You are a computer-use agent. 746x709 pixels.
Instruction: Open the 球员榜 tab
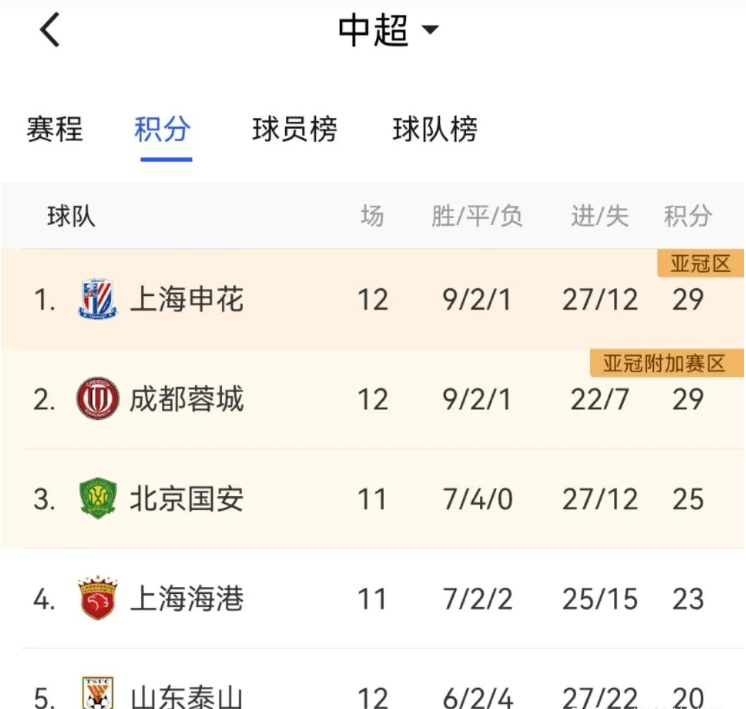click(x=294, y=129)
